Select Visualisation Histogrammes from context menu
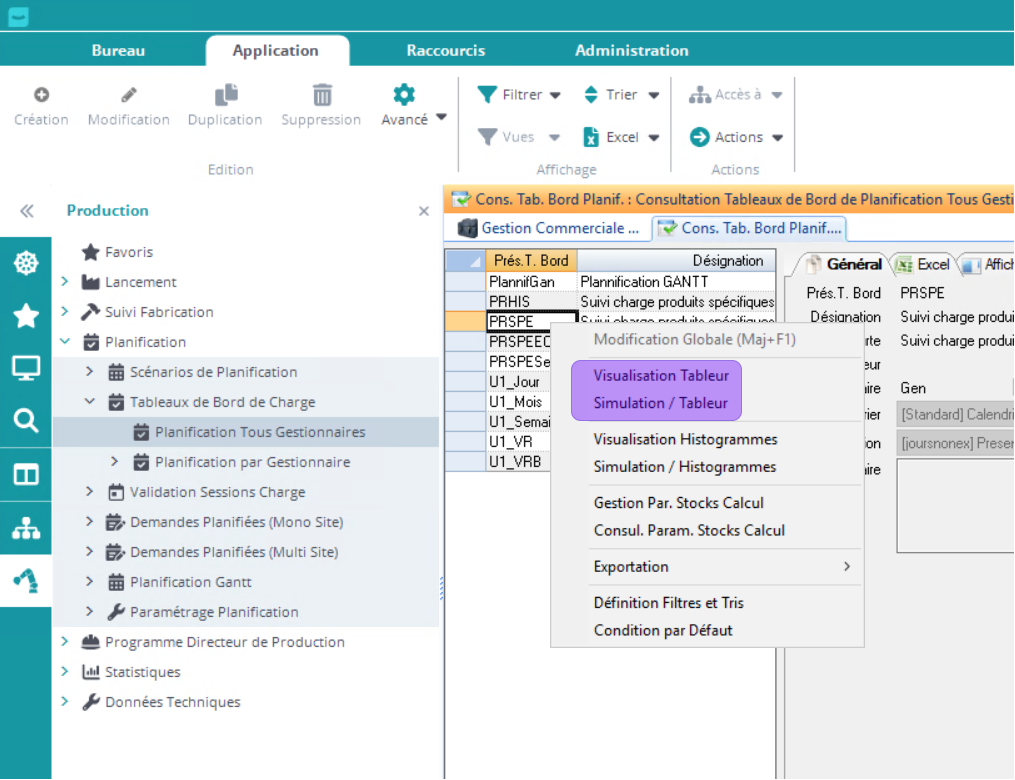This screenshot has height=780, width=1015. coord(685,439)
